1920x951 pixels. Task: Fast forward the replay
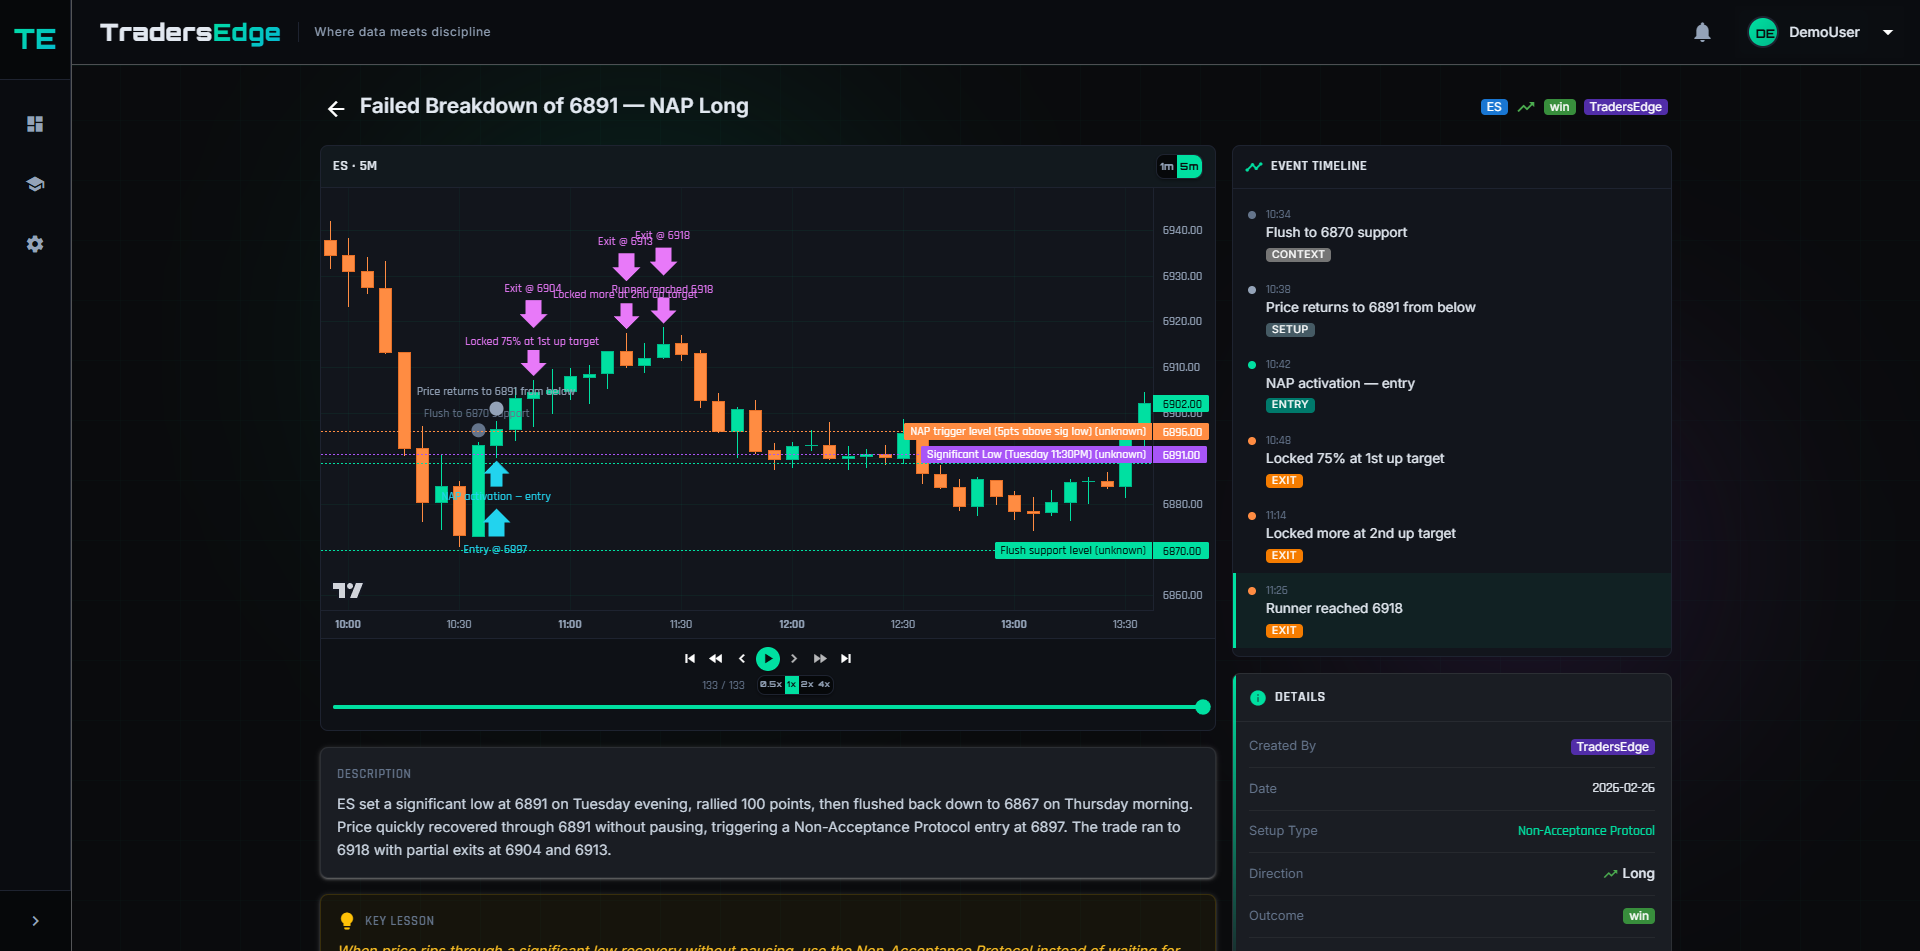click(820, 659)
